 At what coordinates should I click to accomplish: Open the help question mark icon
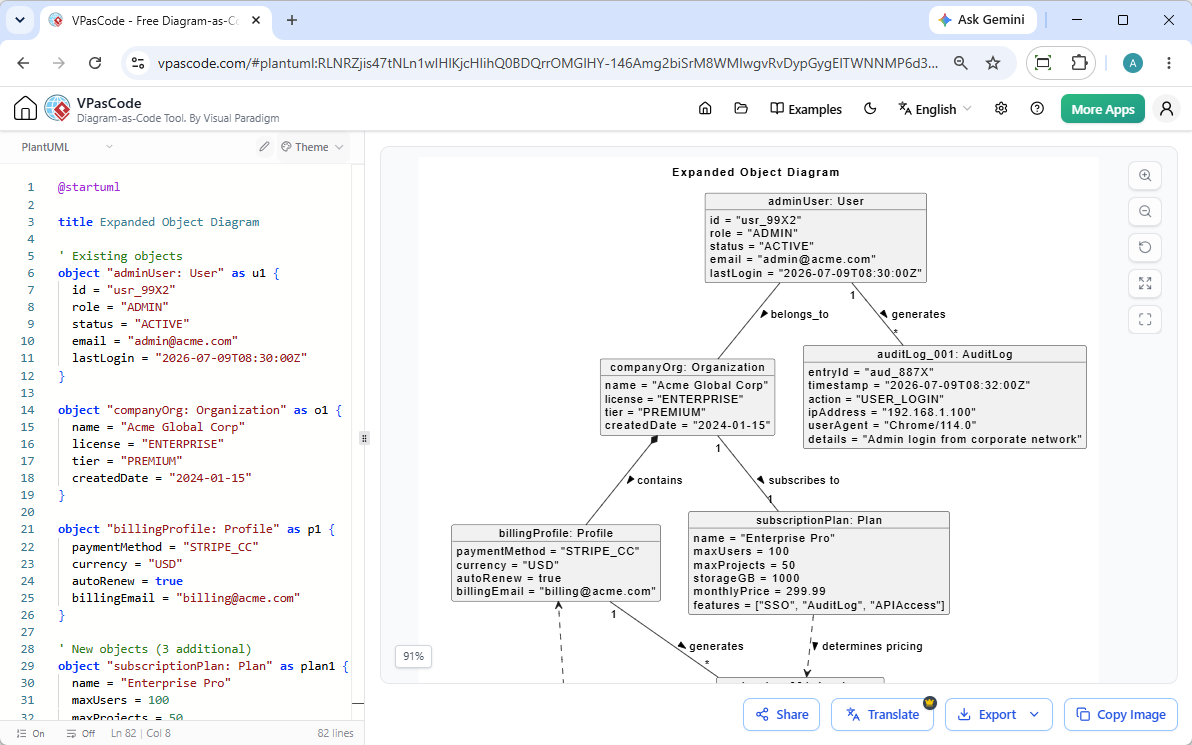[x=1037, y=109]
